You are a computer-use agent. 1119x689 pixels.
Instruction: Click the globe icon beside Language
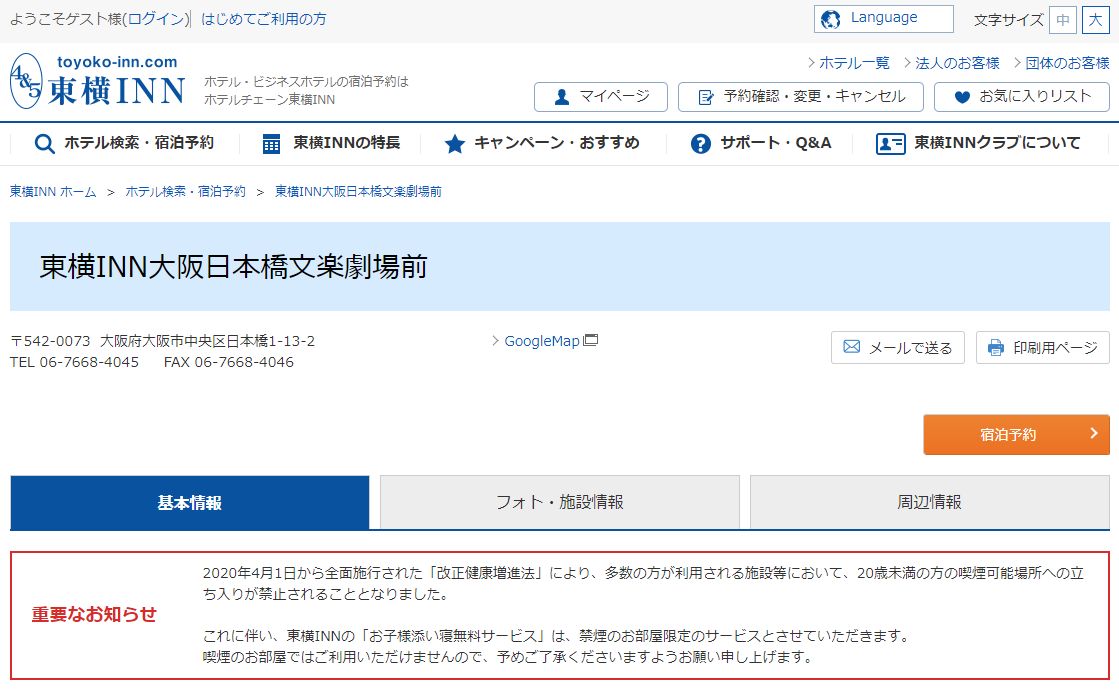(830, 19)
